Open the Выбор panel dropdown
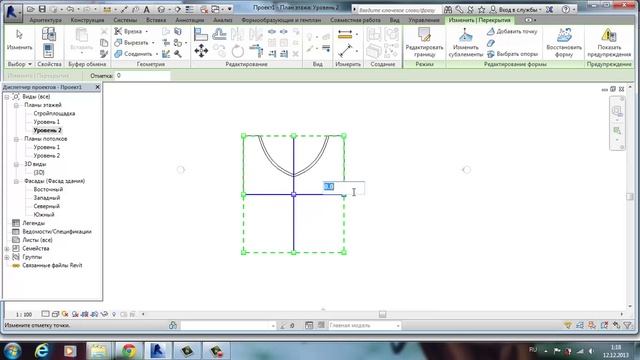The image size is (640, 360). pos(19,64)
